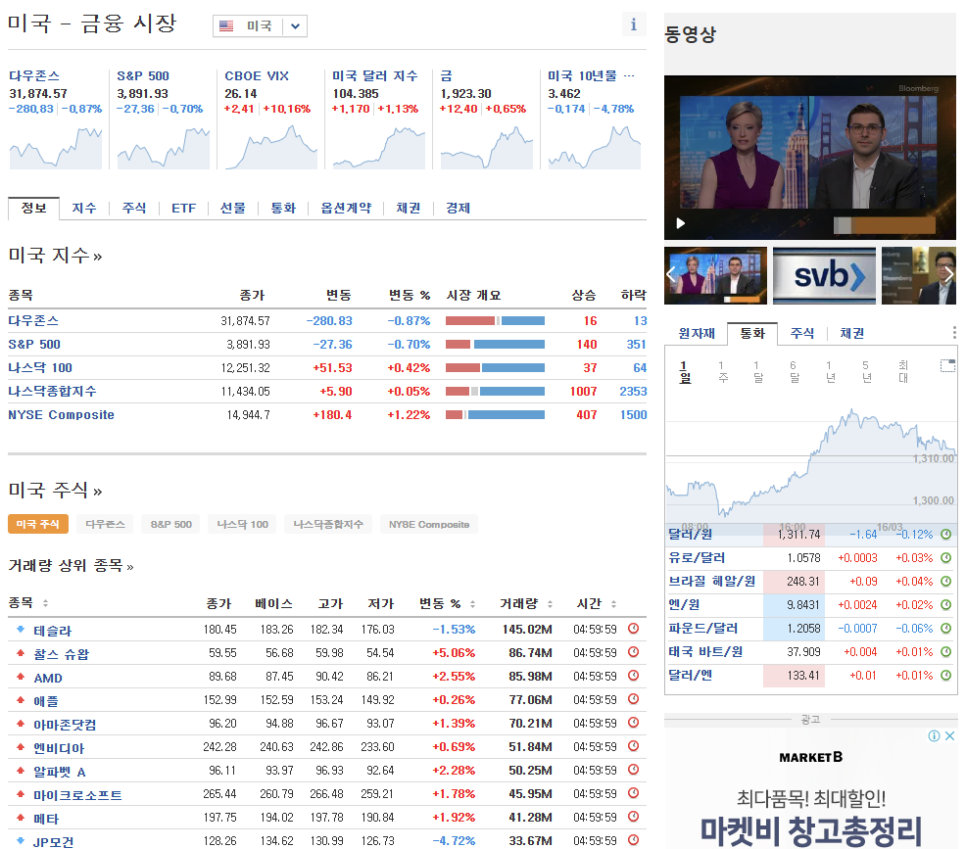Select the 원자재 tab in chart widget
The width and height of the screenshot is (966, 849).
coord(696,333)
